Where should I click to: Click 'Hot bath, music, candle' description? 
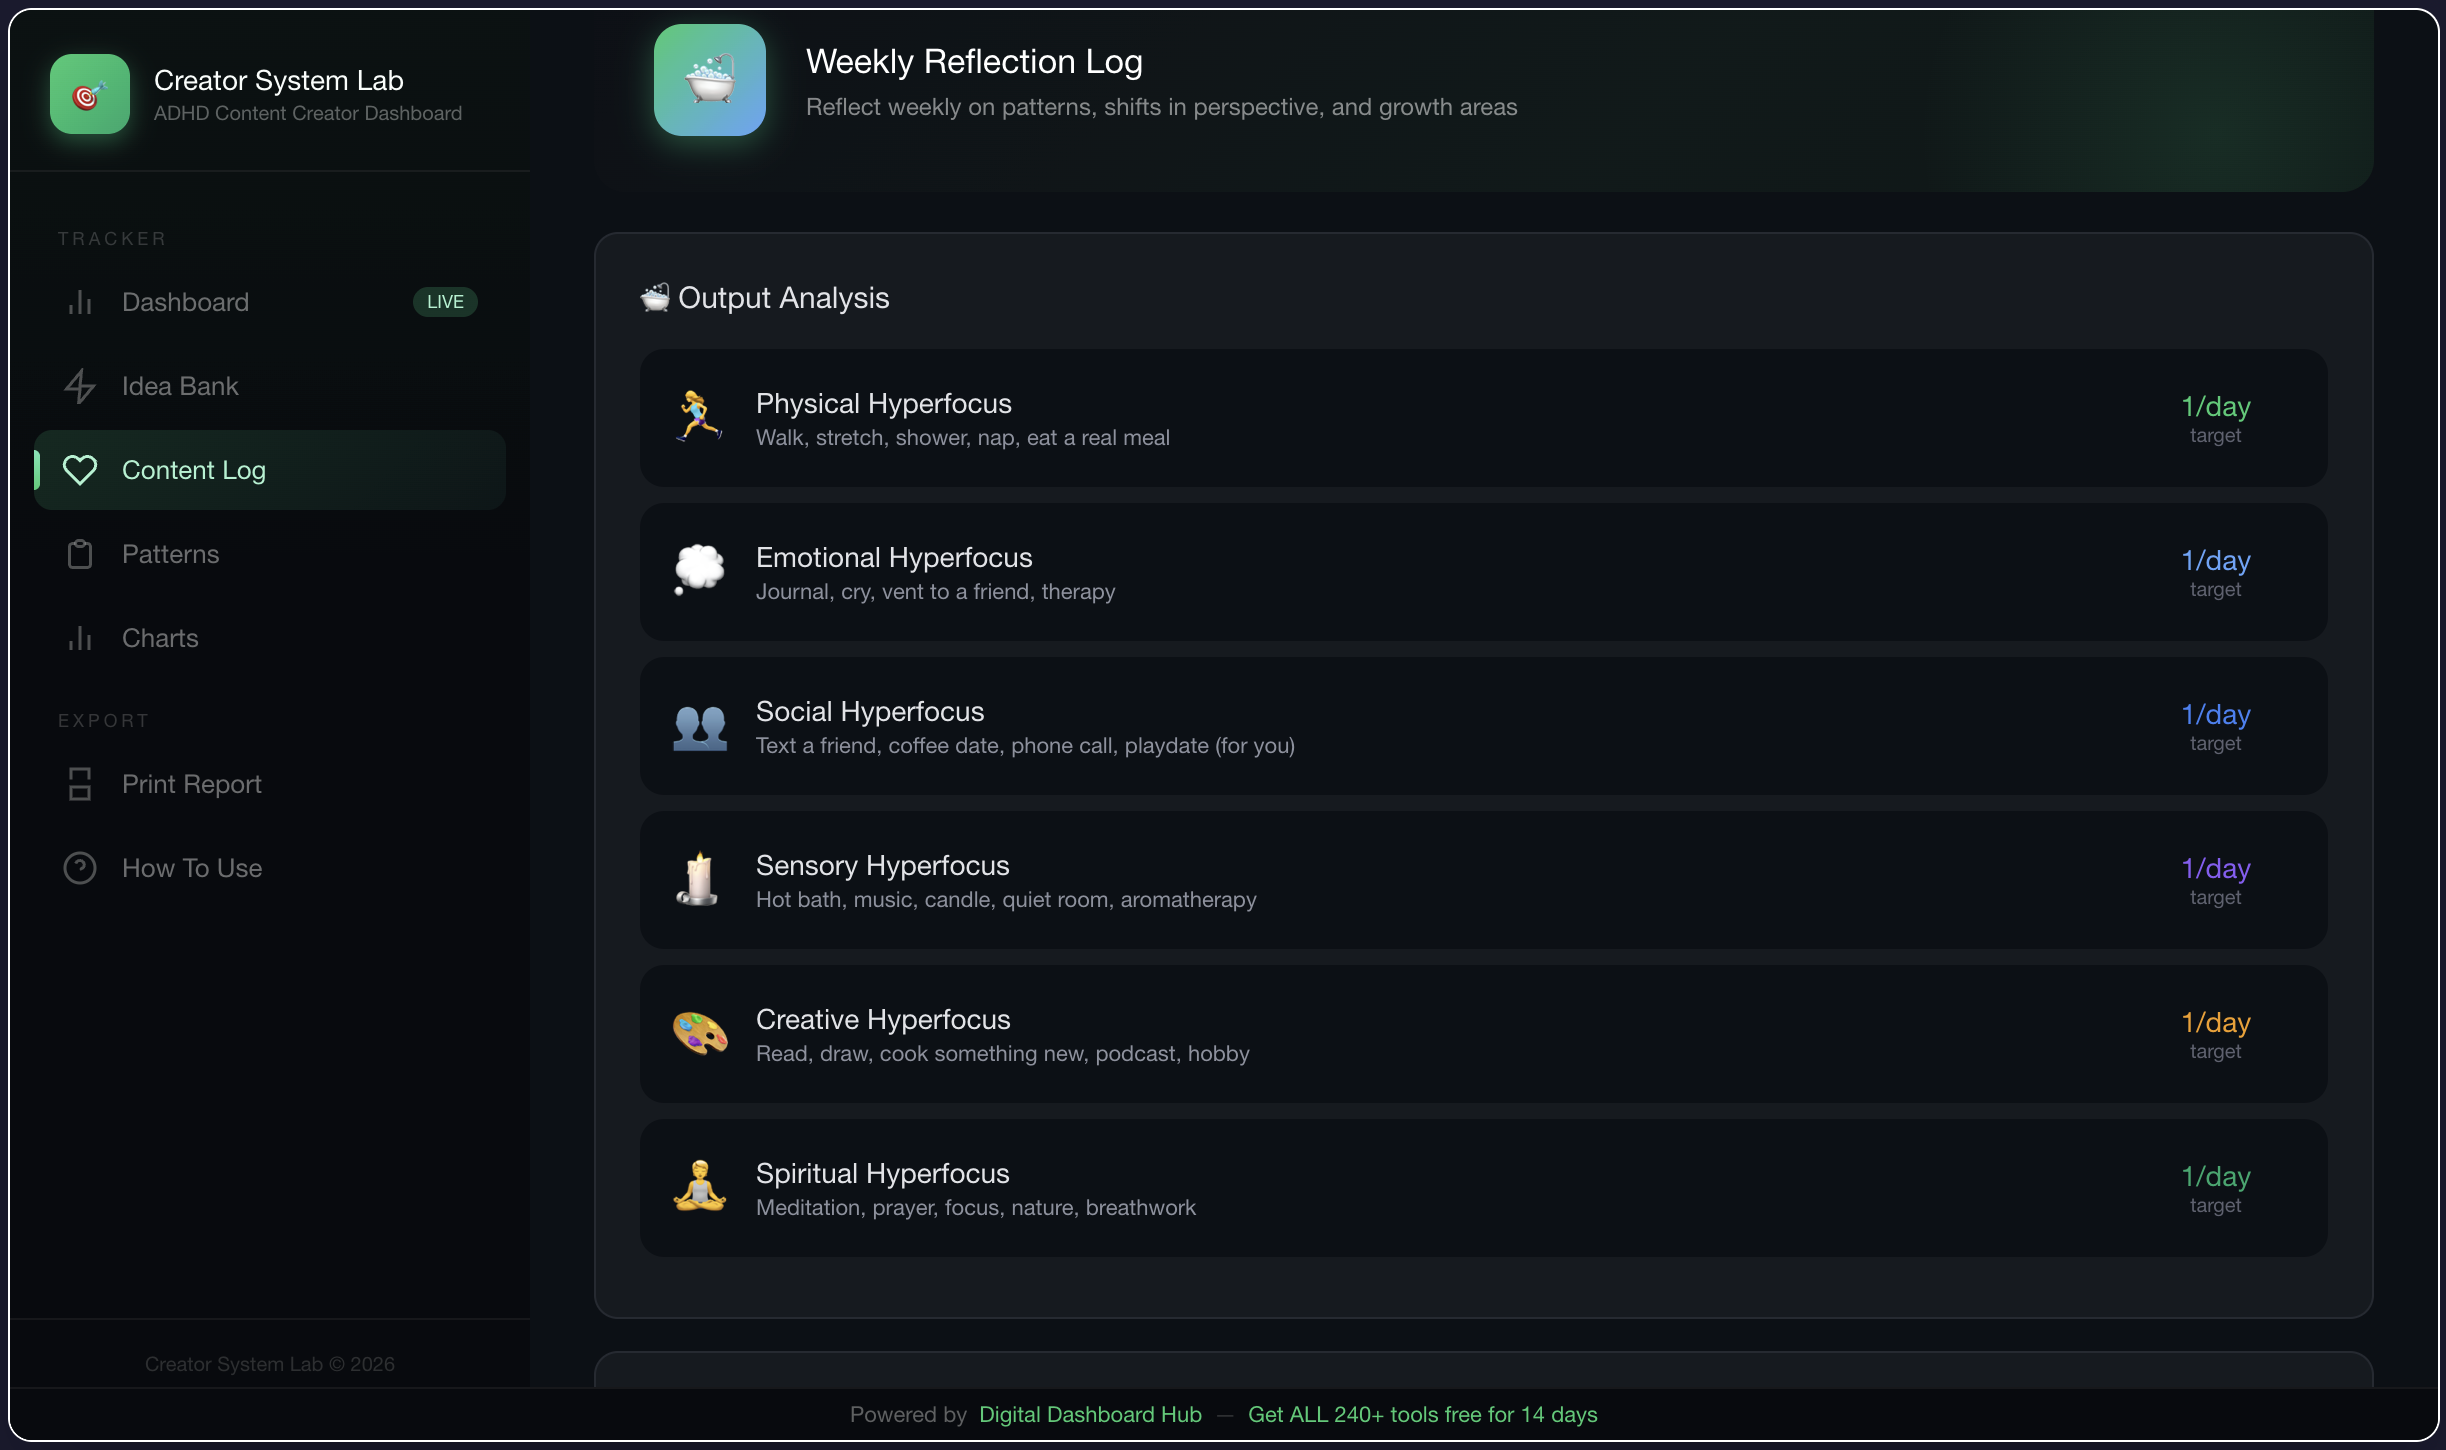pyautogui.click(x=1006, y=900)
